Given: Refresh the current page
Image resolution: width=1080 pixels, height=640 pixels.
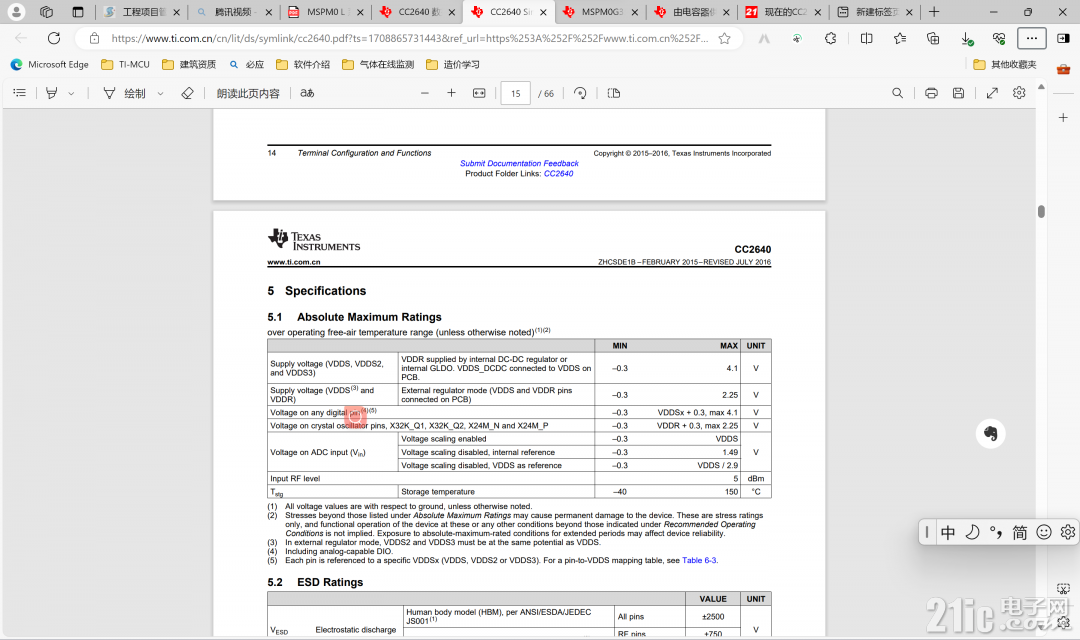Looking at the screenshot, I should (54, 38).
